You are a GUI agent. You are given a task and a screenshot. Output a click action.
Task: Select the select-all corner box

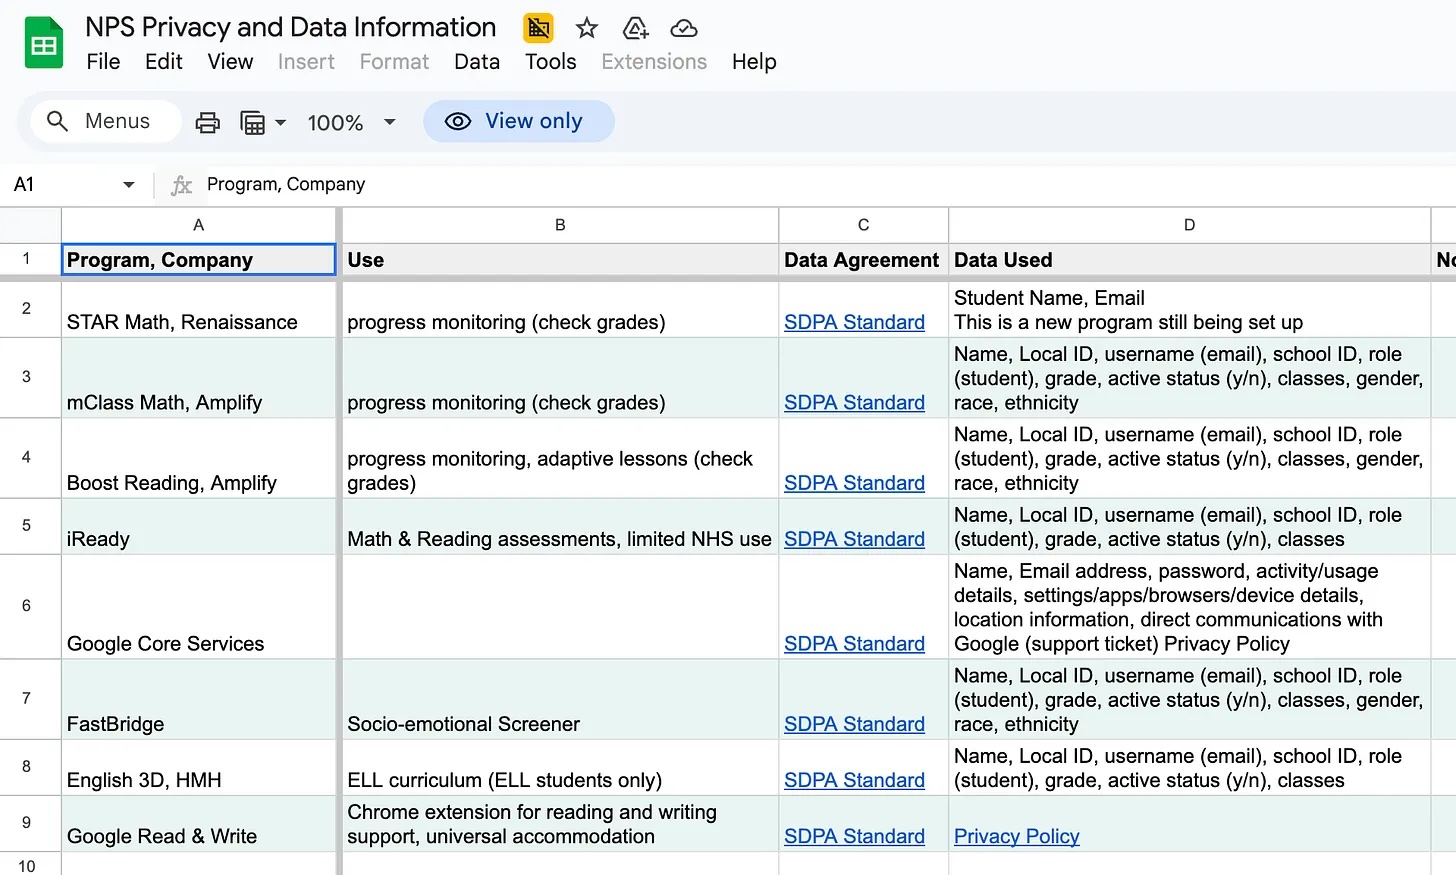[30, 225]
